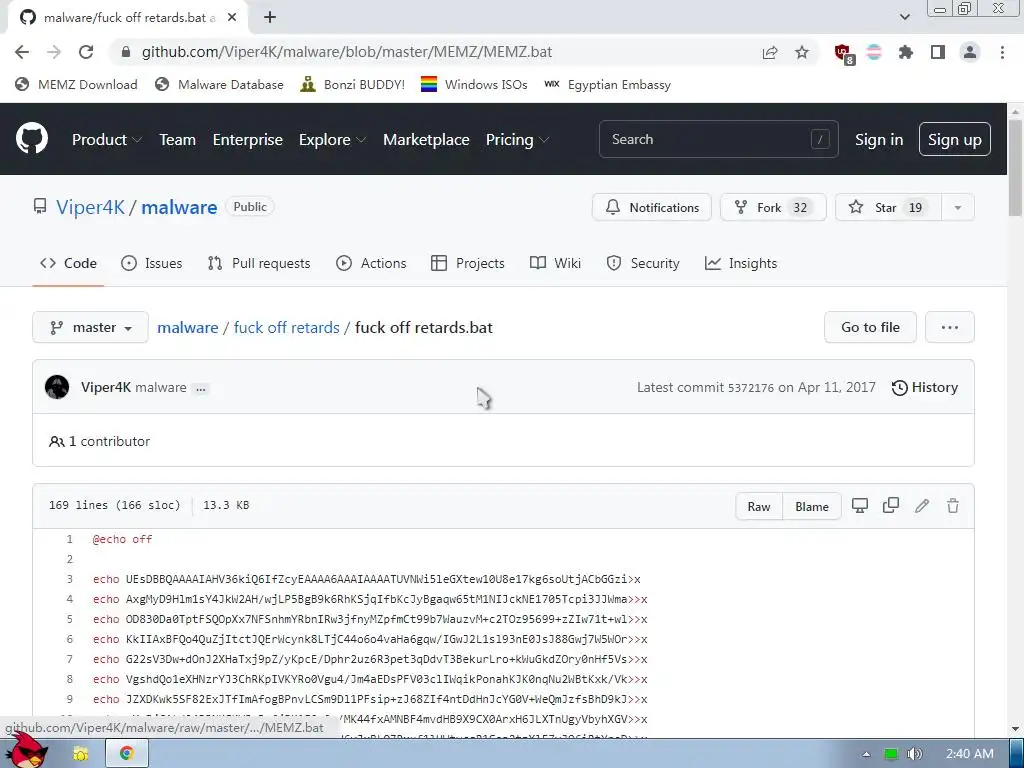Click the Notifications button
1024x768 pixels.
click(x=652, y=208)
